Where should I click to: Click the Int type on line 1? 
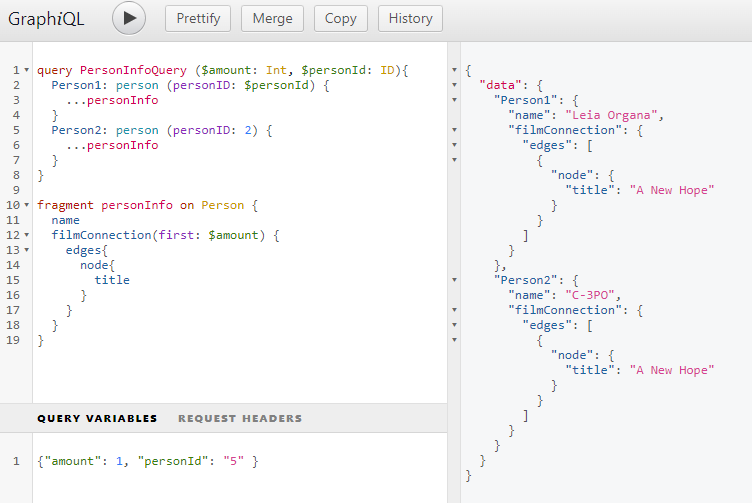[276, 70]
